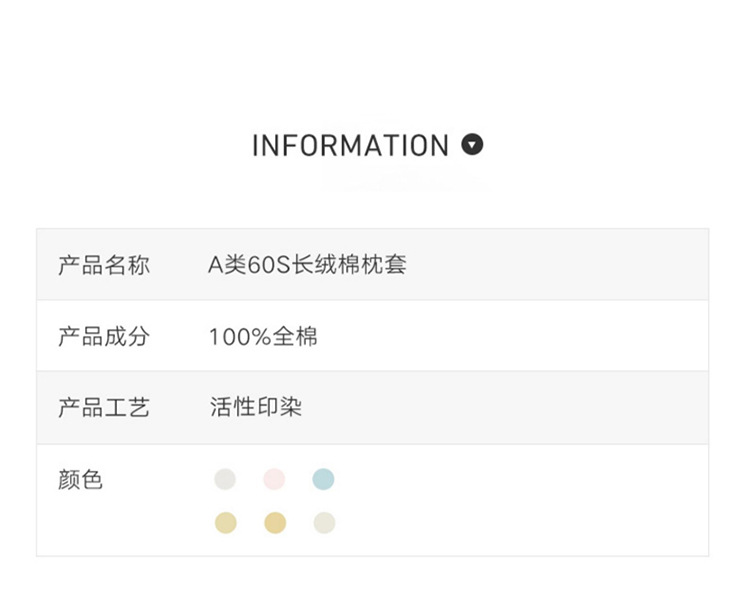Click the 全棉 text after 100%
The image size is (750, 595).
click(x=295, y=337)
